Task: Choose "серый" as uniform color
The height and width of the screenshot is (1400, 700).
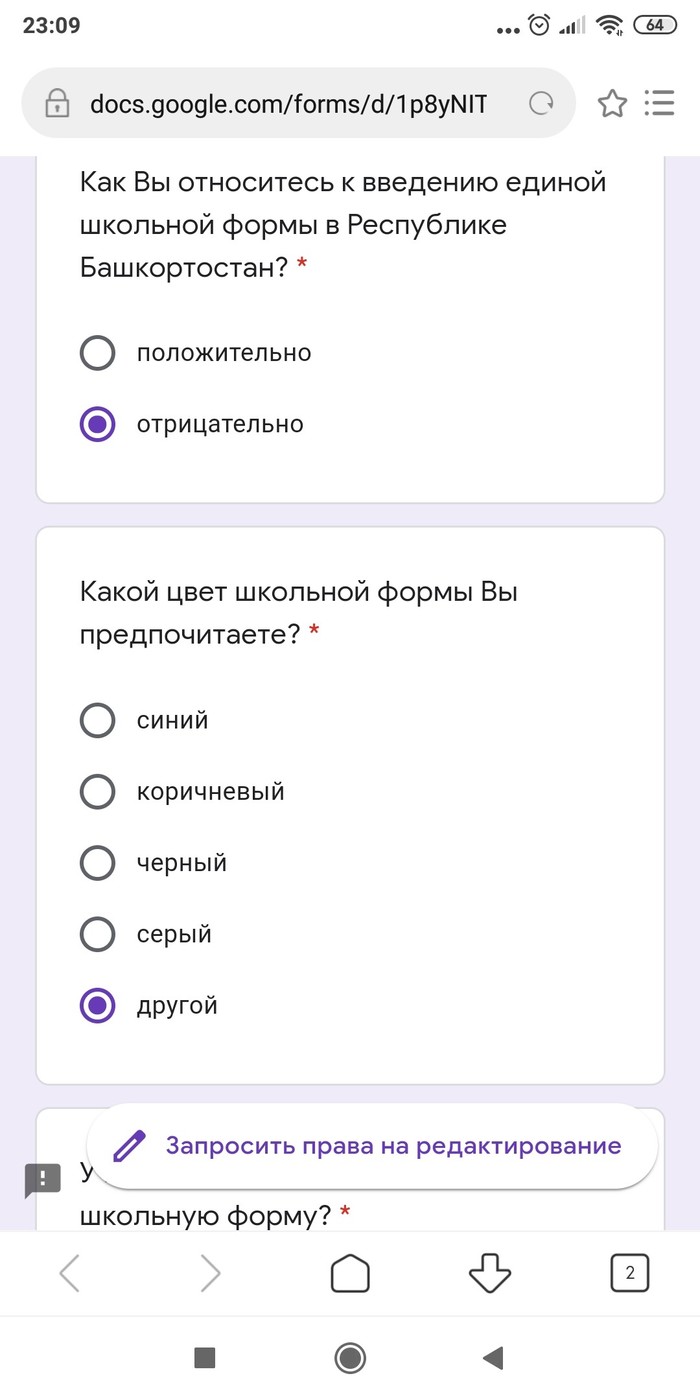Action: pyautogui.click(x=97, y=935)
